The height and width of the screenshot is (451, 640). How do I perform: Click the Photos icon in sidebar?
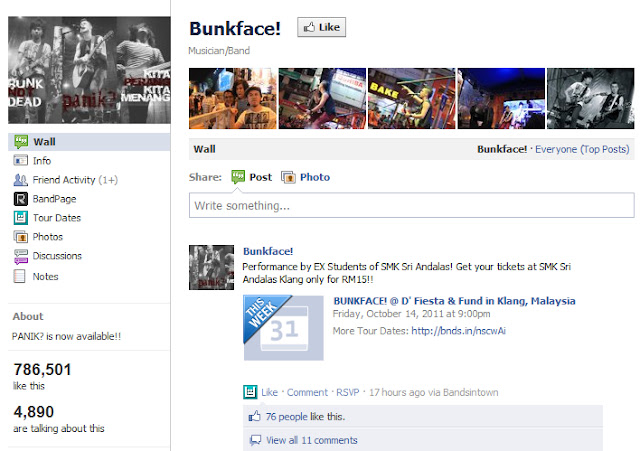pos(21,237)
